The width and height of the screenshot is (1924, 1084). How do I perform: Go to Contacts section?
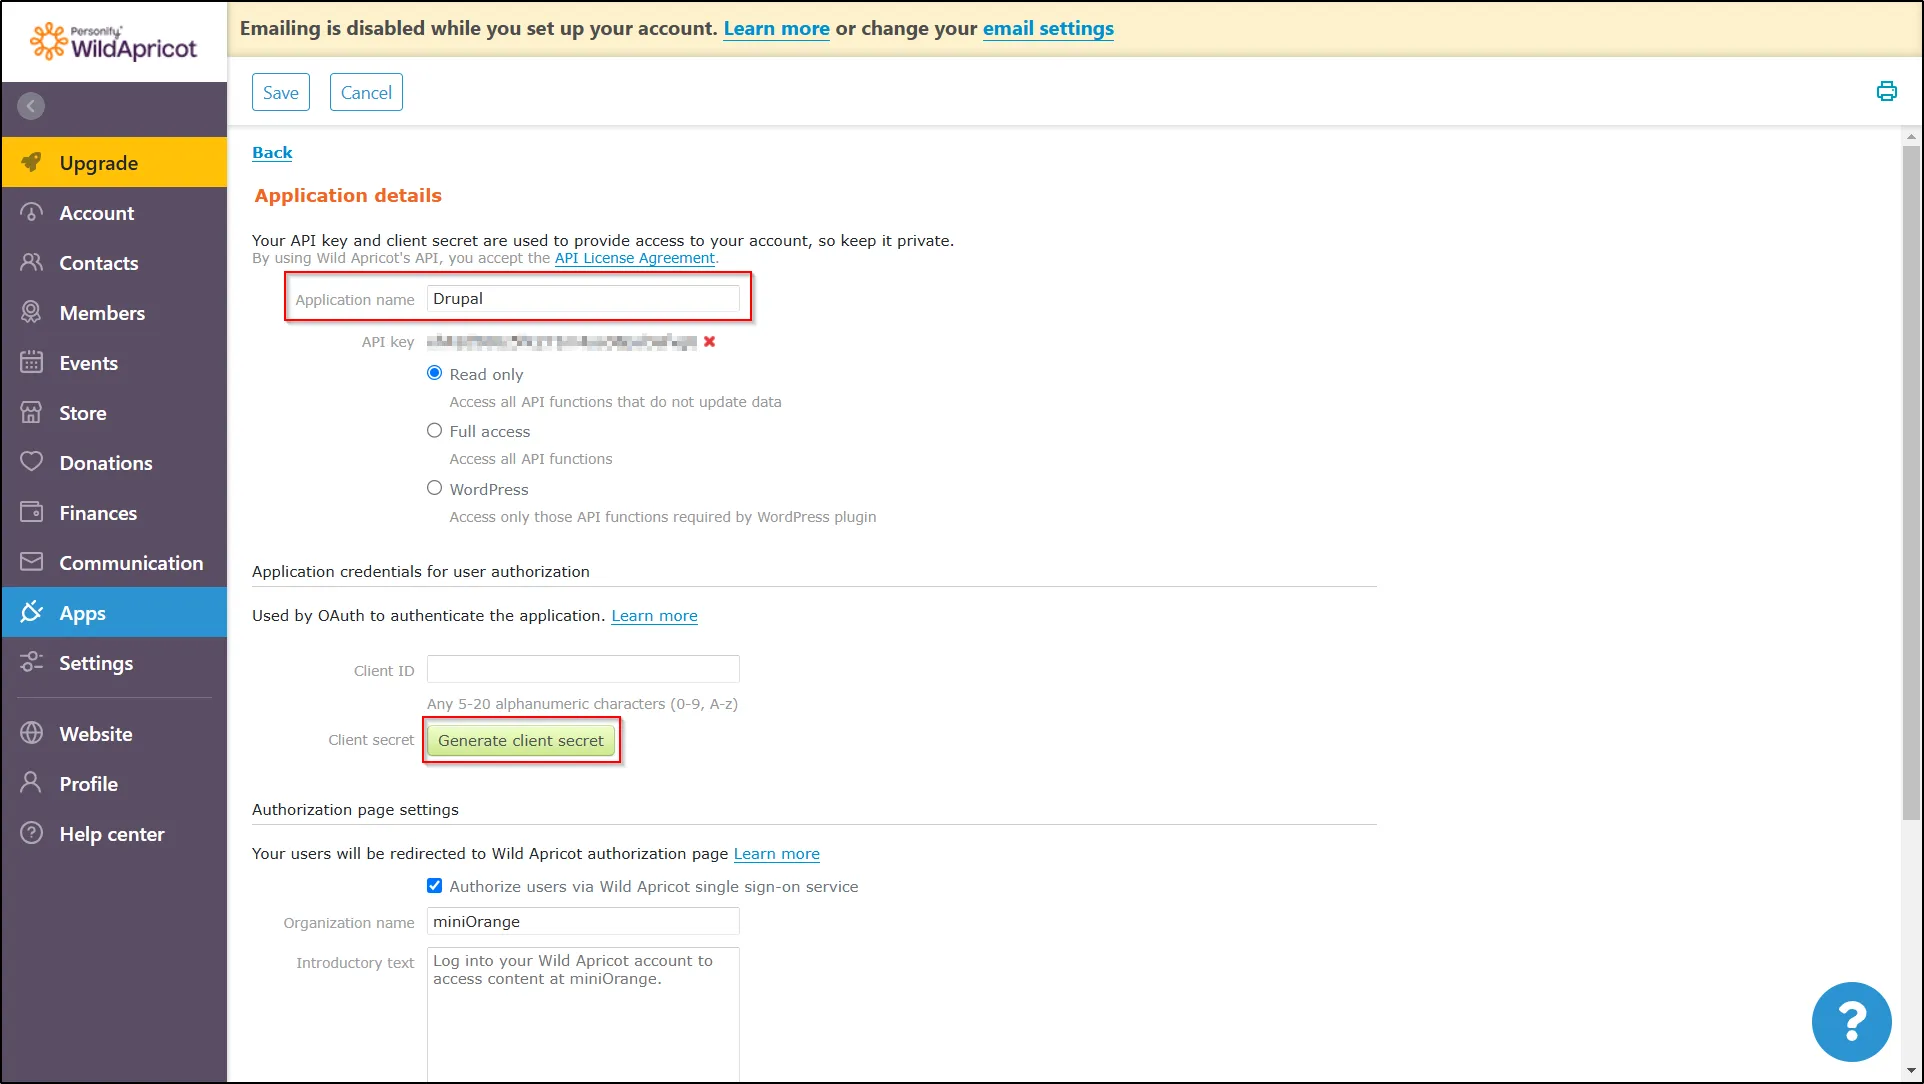click(x=114, y=262)
